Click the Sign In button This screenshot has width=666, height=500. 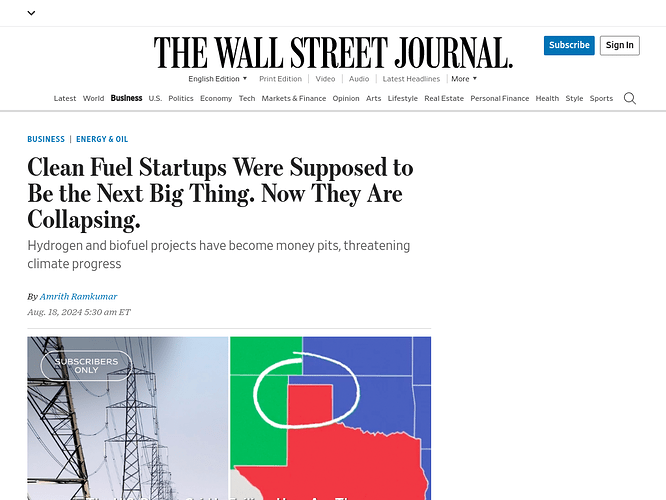(620, 45)
